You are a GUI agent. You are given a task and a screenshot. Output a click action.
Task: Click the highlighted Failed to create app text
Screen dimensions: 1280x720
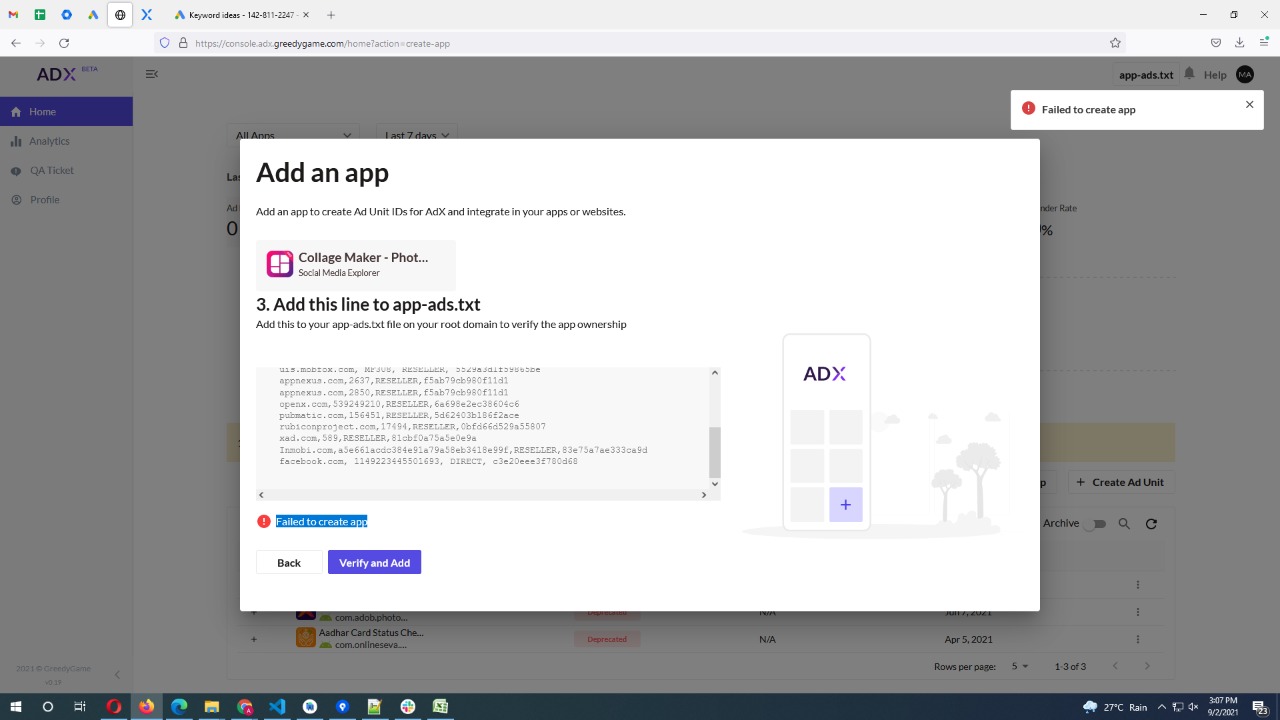(x=322, y=522)
